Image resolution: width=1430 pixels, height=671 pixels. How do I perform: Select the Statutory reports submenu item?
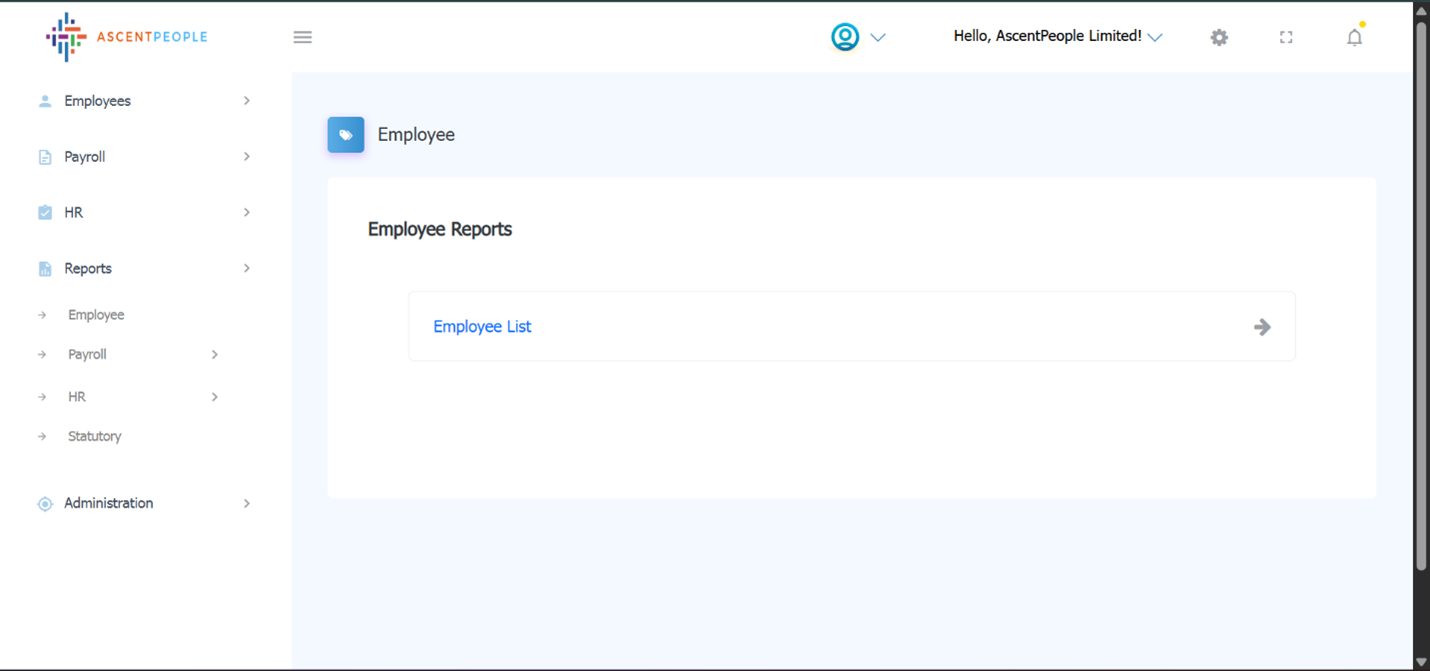tap(94, 436)
